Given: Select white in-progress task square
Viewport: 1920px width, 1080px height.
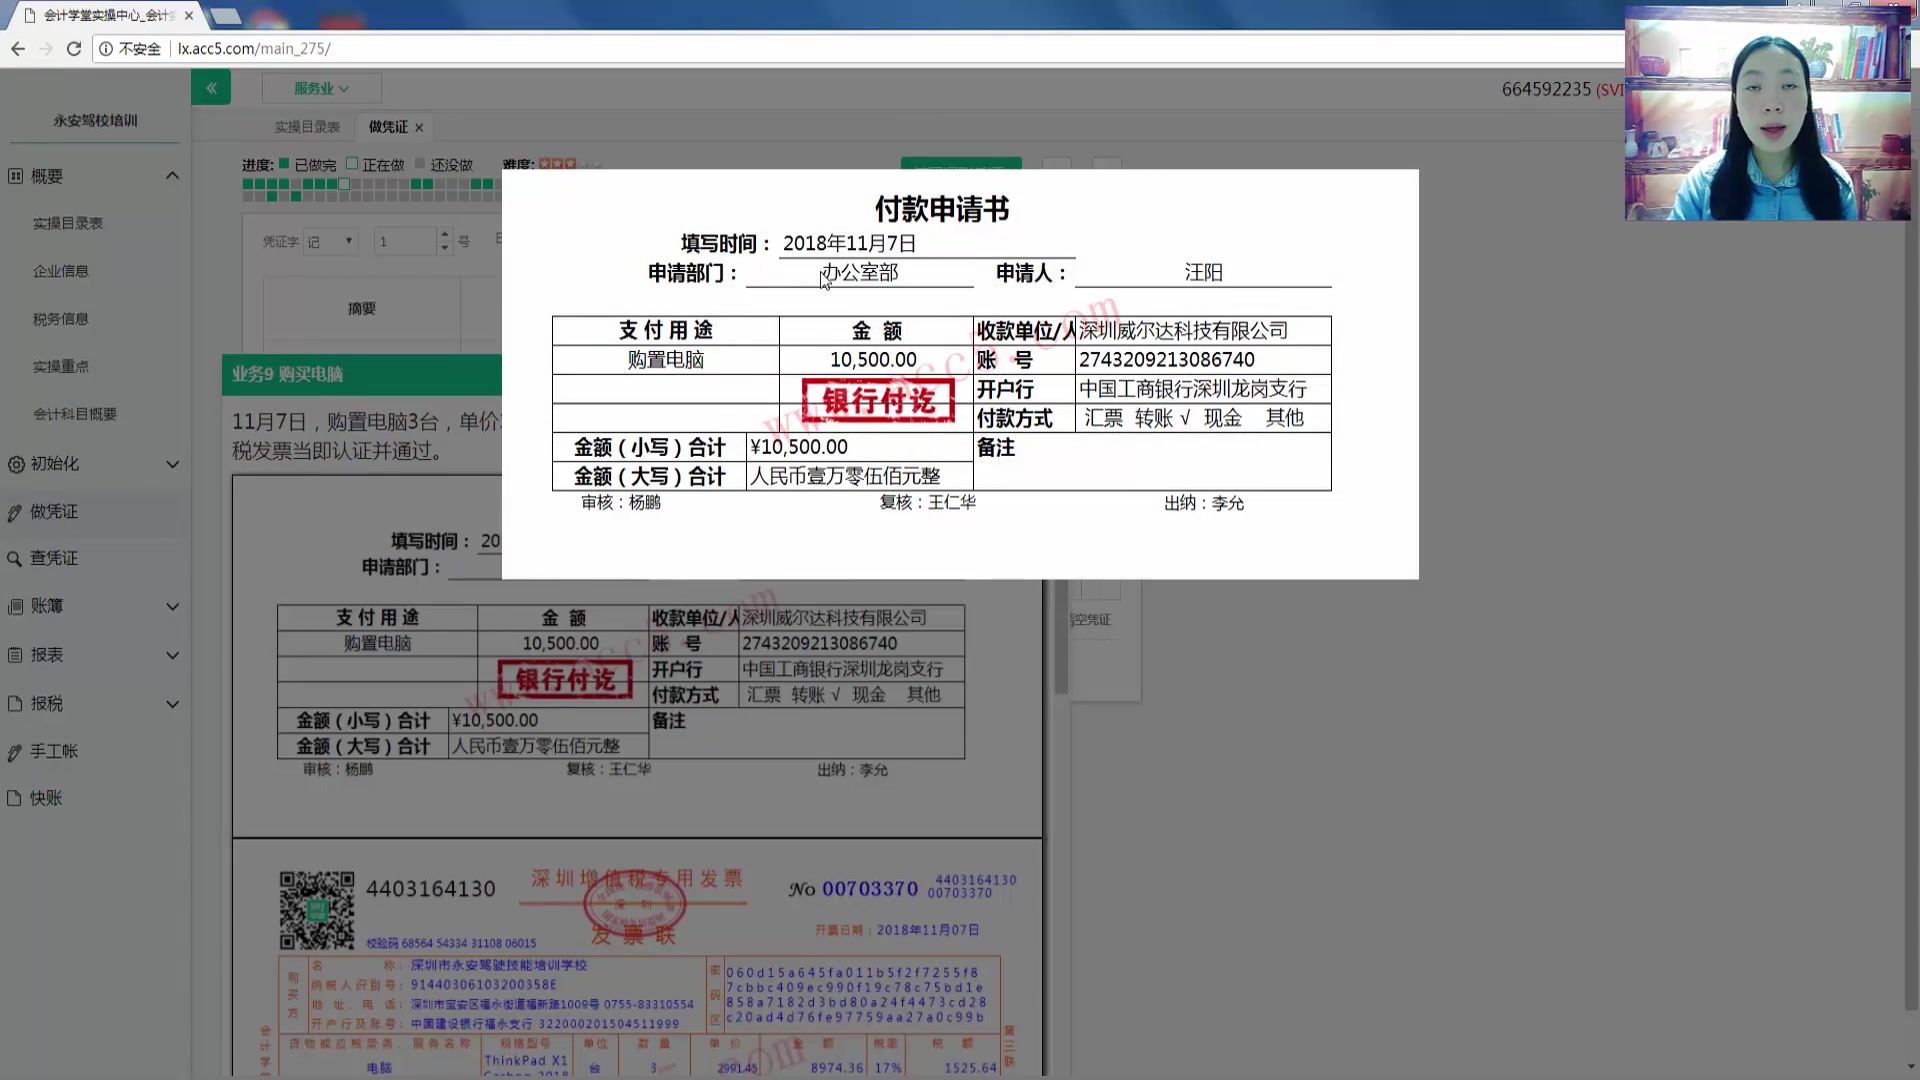Looking at the screenshot, I should tap(344, 184).
